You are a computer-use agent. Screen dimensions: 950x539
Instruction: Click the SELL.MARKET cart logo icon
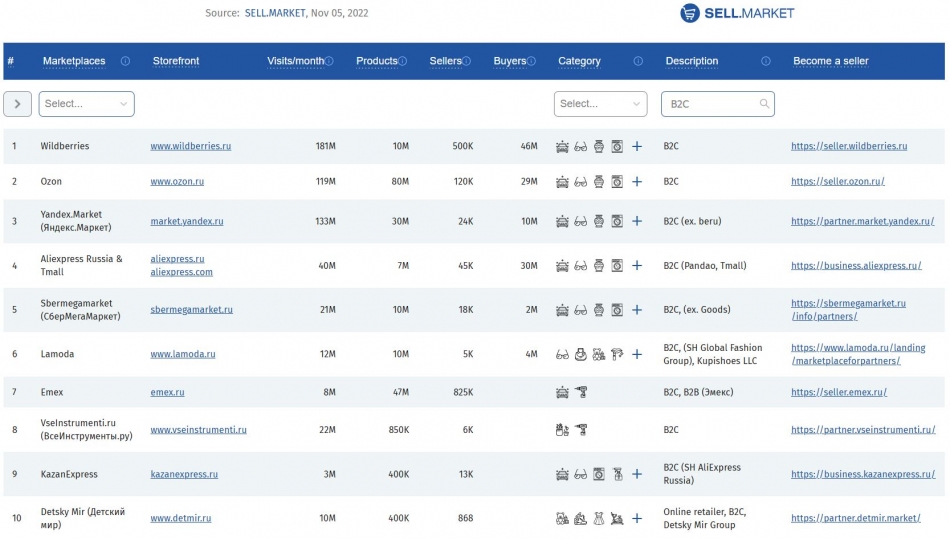tap(690, 13)
